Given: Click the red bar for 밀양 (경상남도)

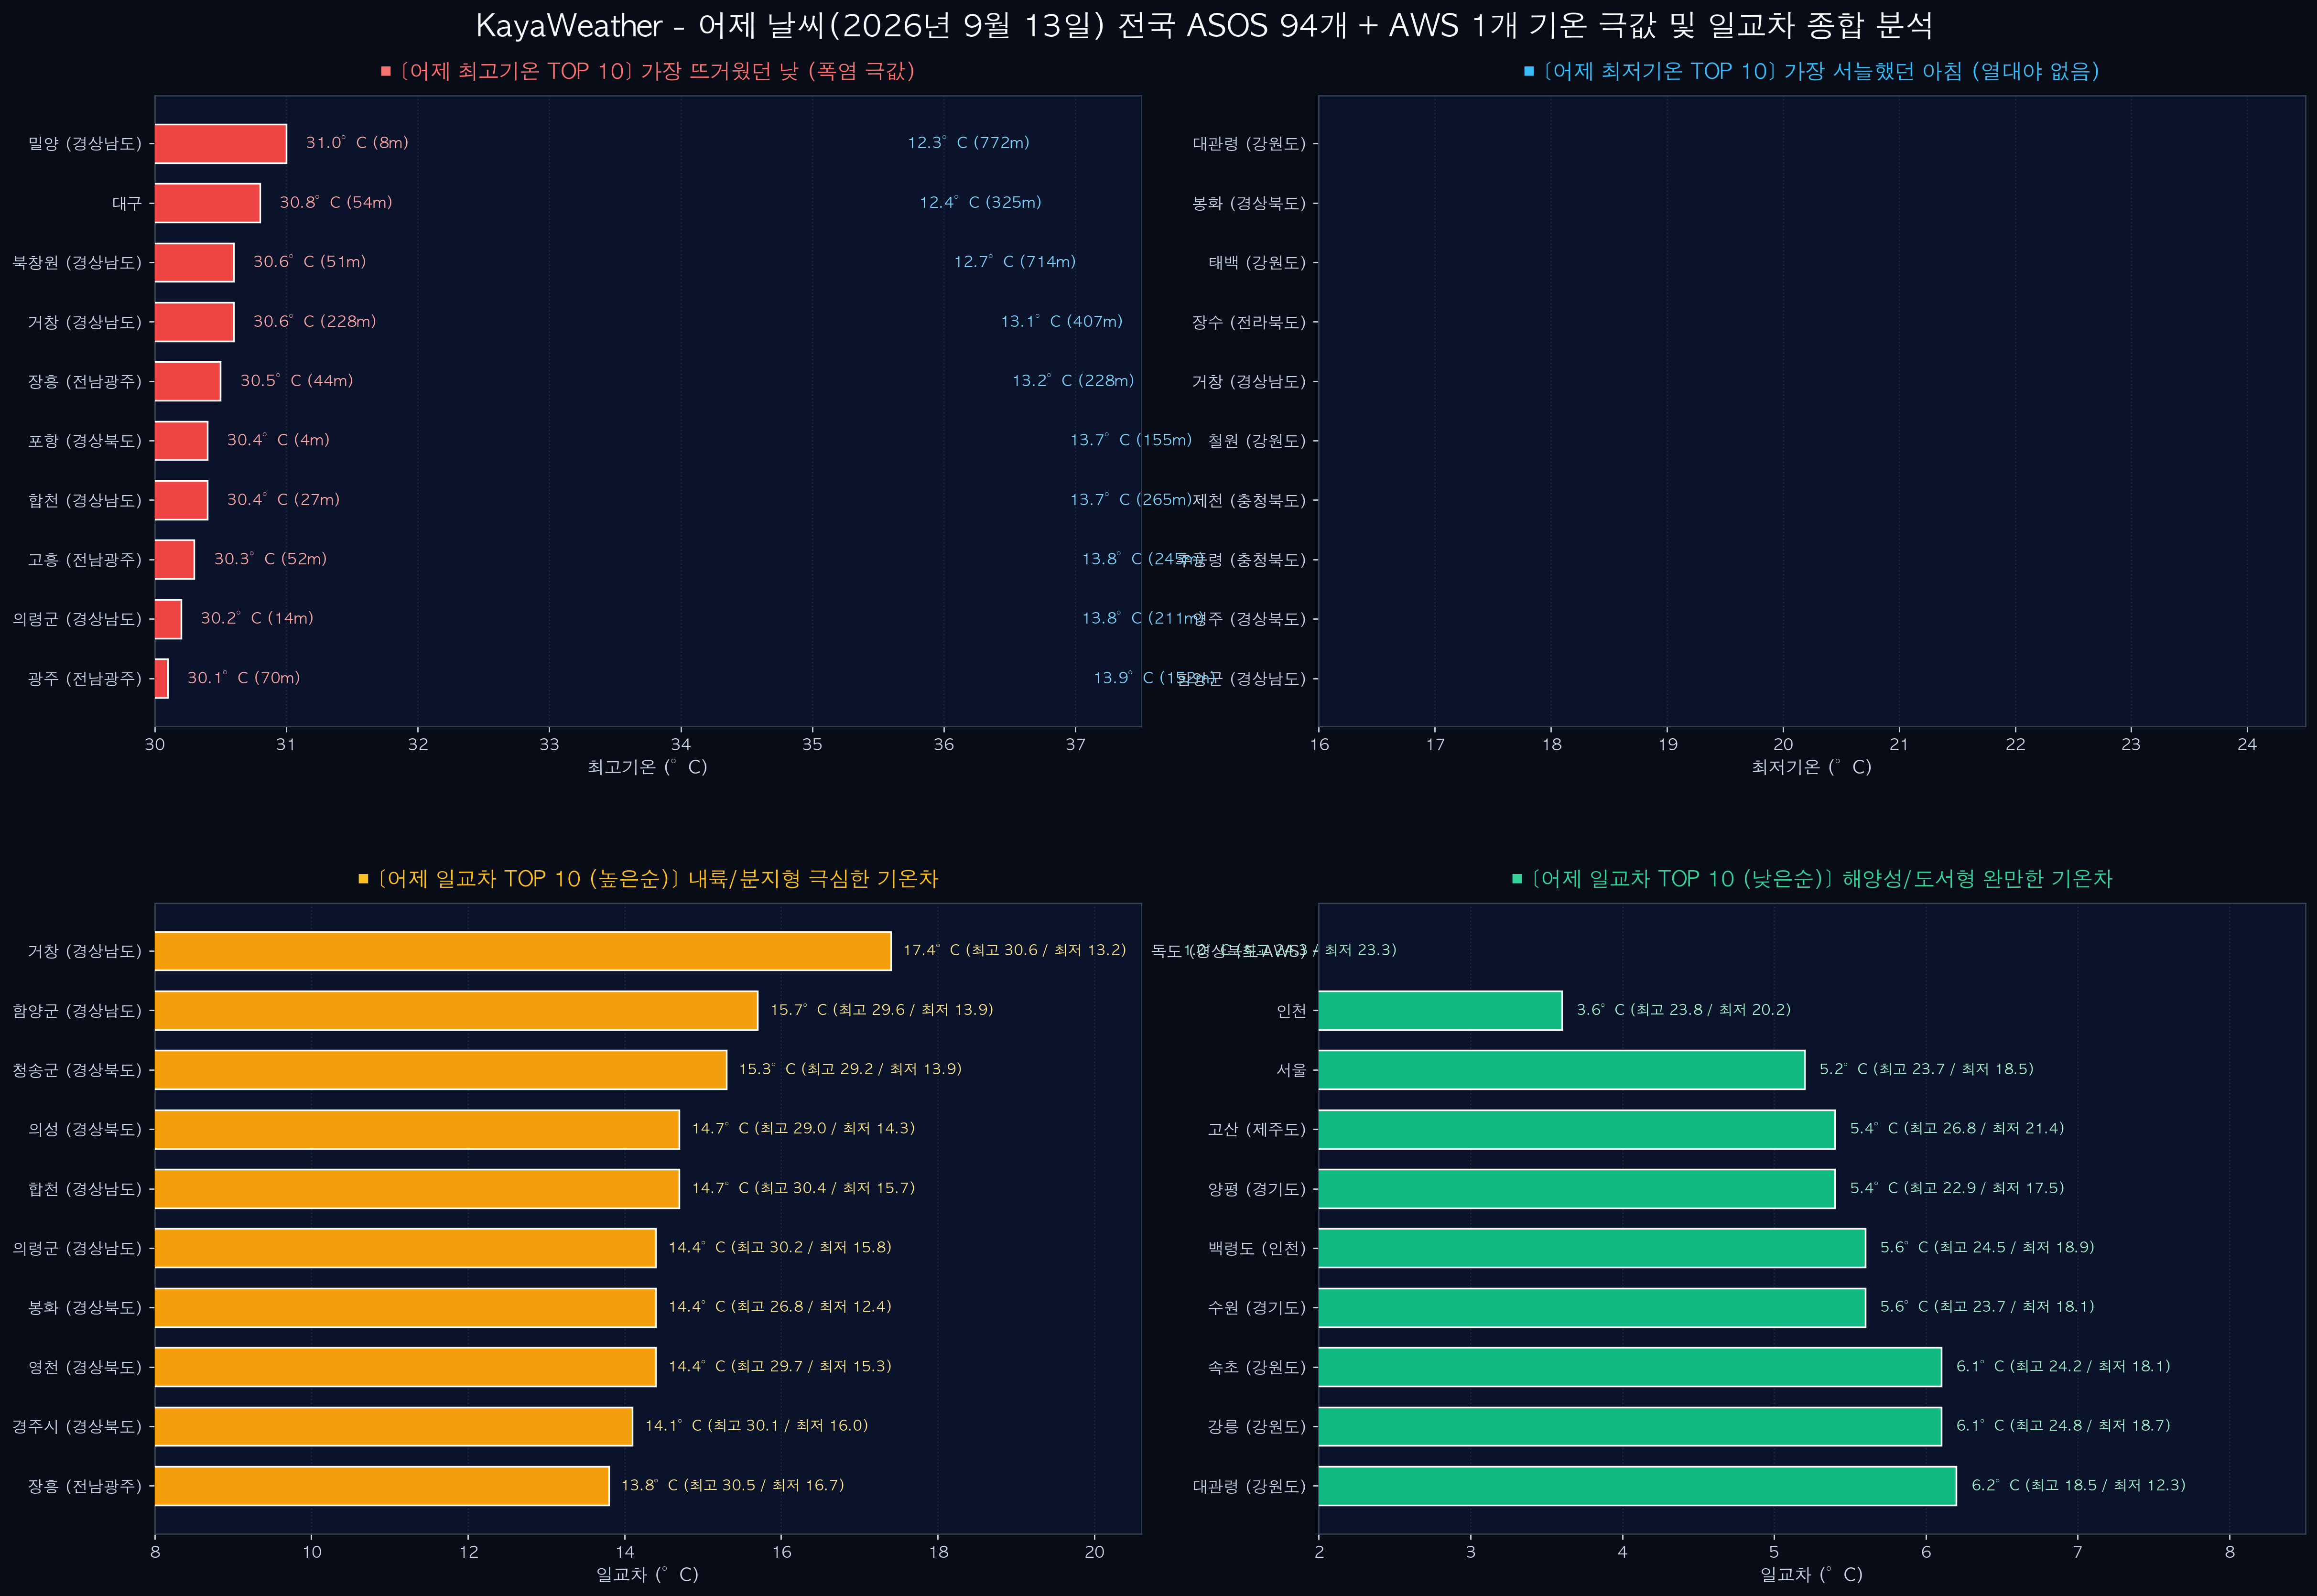Looking at the screenshot, I should [221, 144].
